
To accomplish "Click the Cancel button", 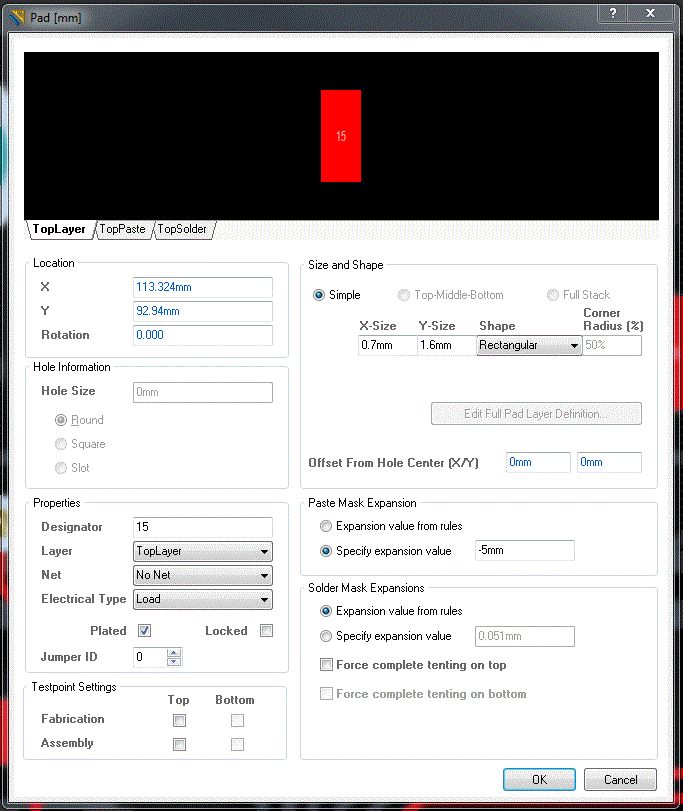I will click(x=620, y=779).
